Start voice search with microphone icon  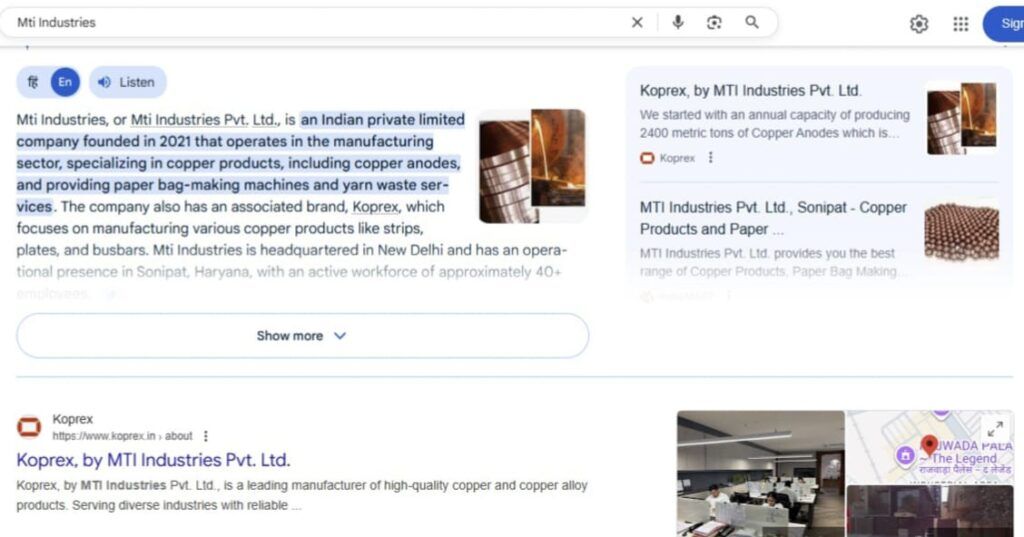(678, 23)
